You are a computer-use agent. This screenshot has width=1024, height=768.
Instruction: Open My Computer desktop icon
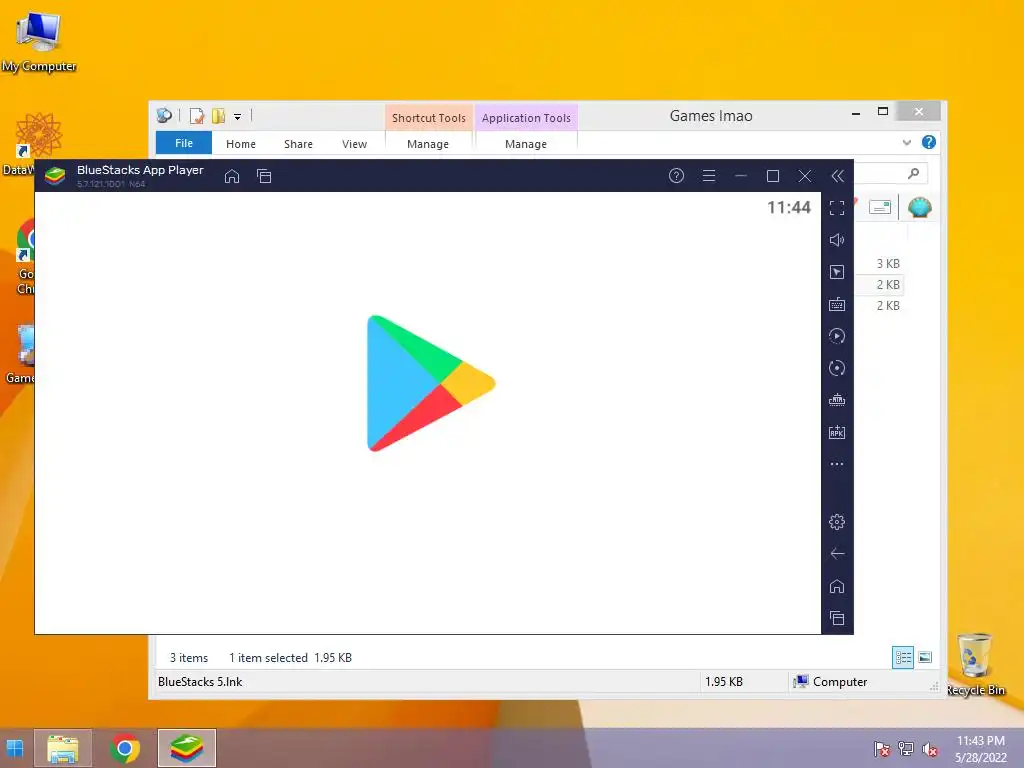pyautogui.click(x=39, y=42)
